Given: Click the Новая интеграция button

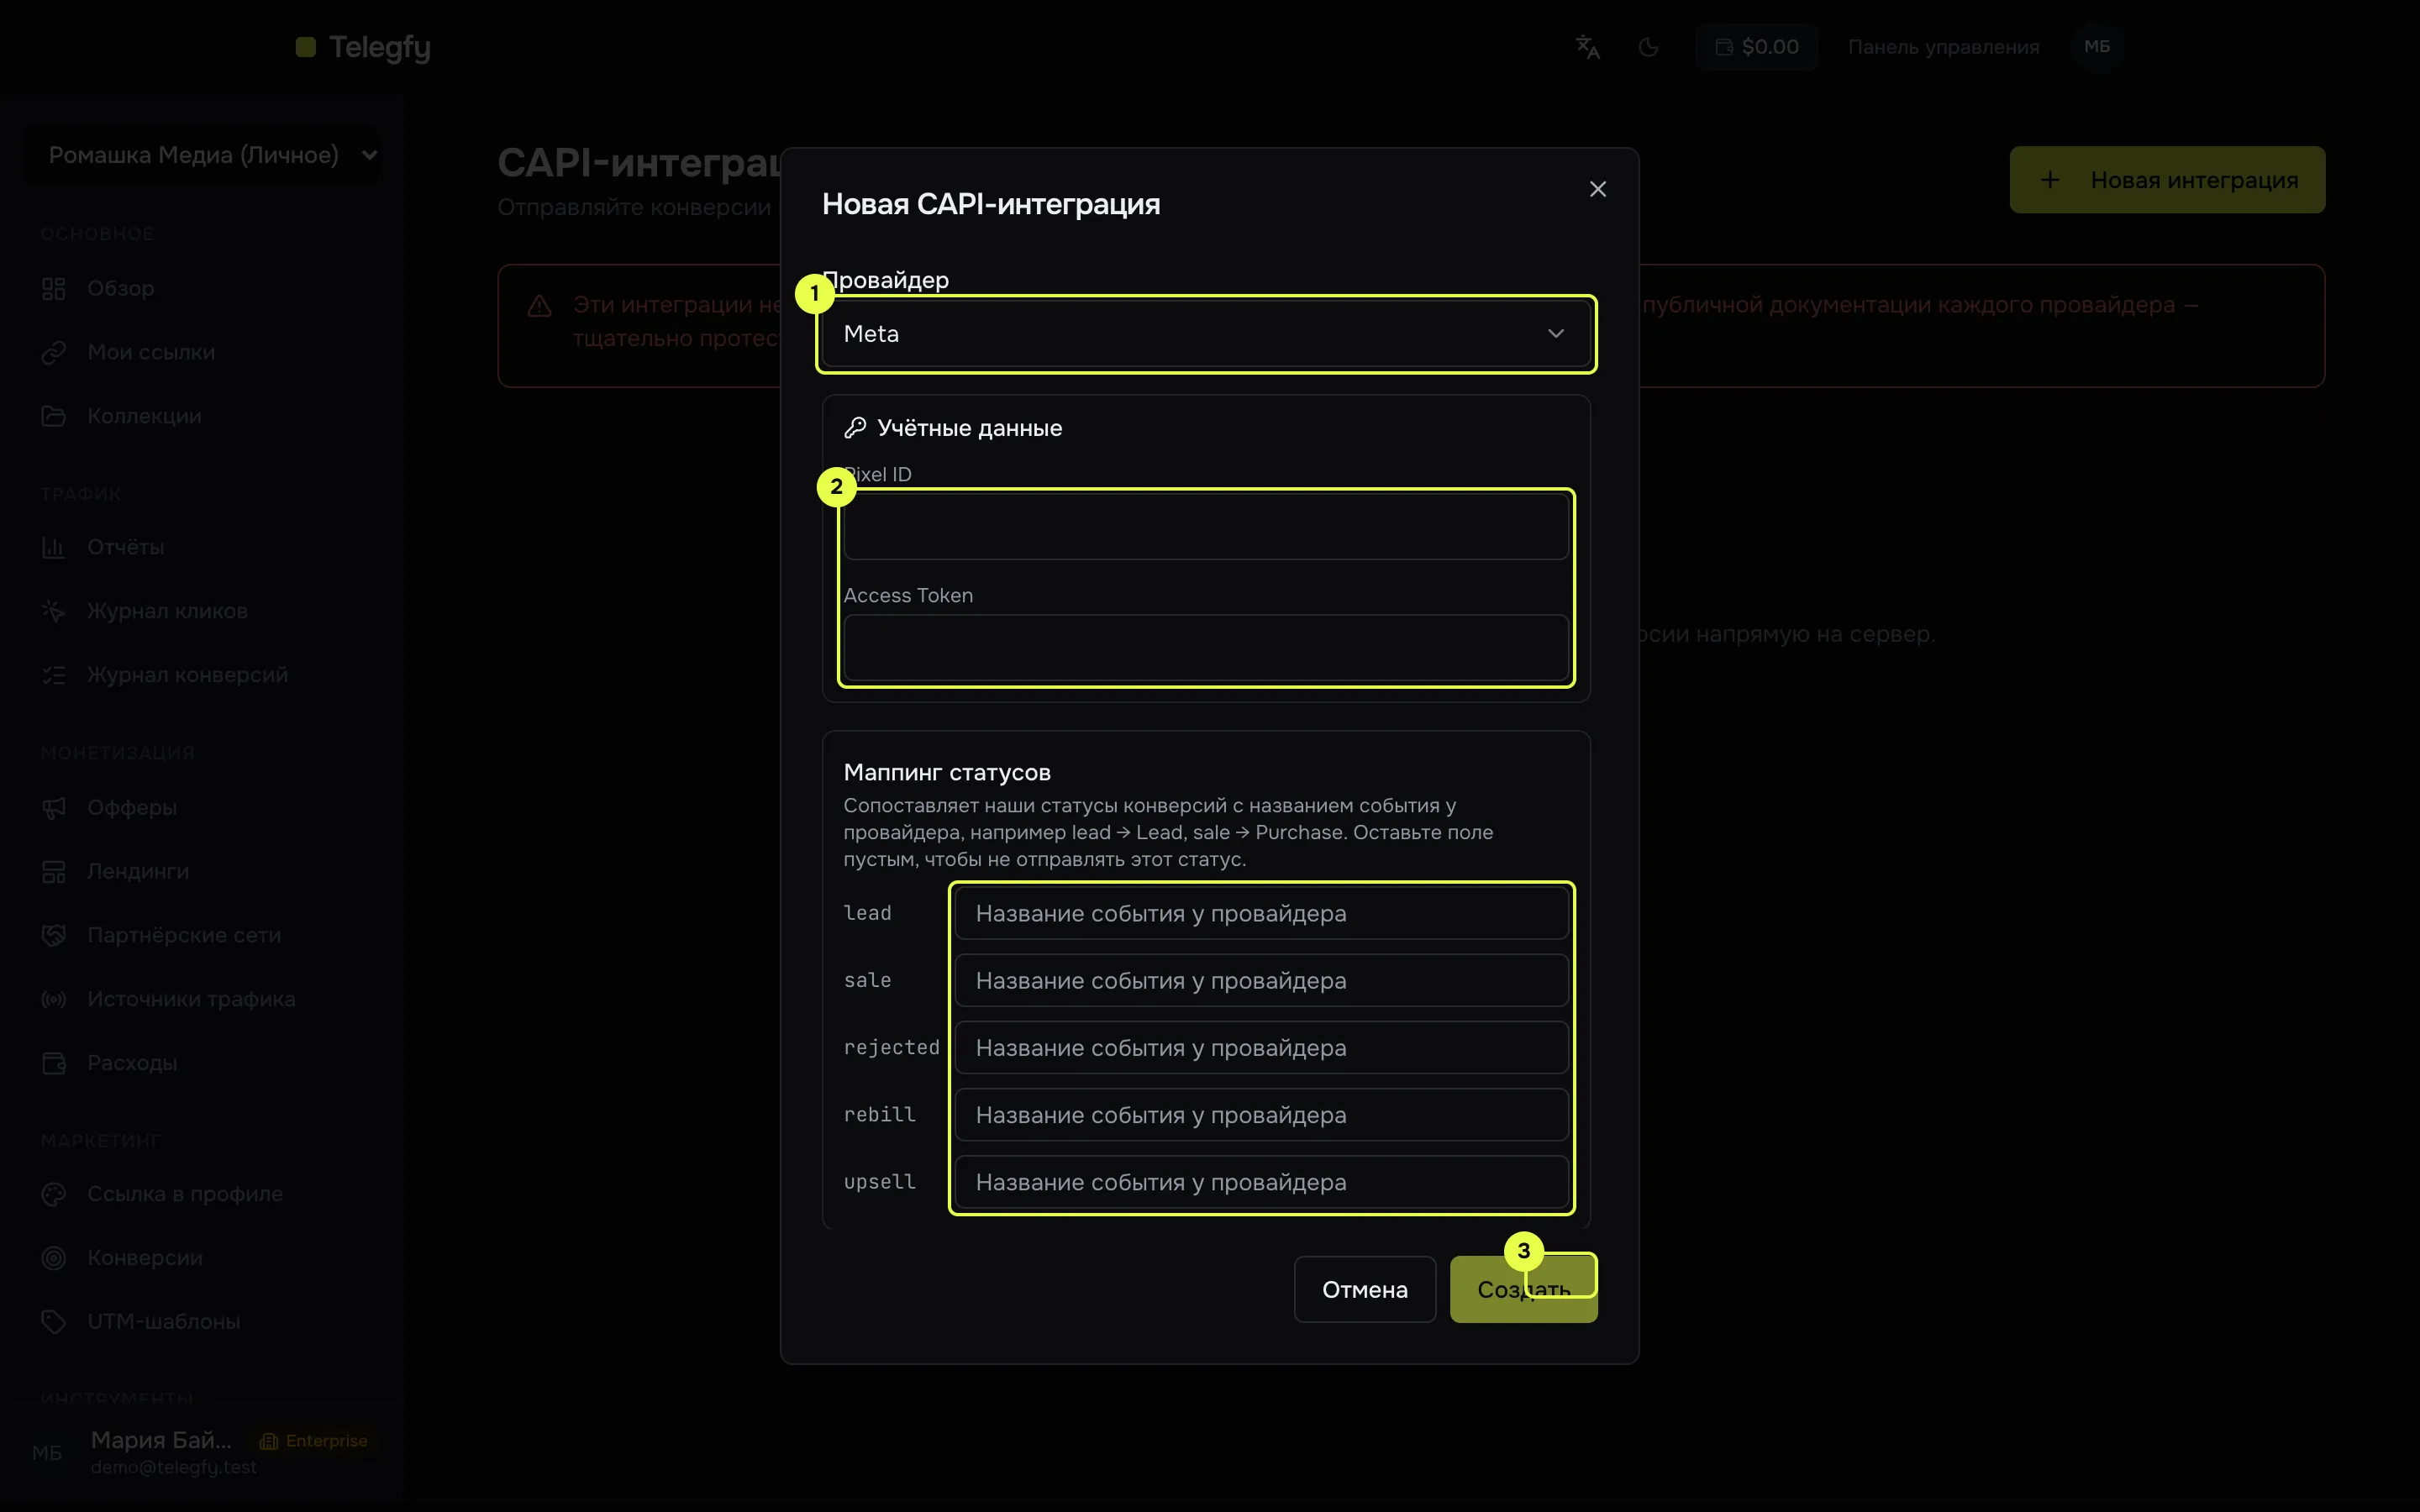Looking at the screenshot, I should [2167, 180].
